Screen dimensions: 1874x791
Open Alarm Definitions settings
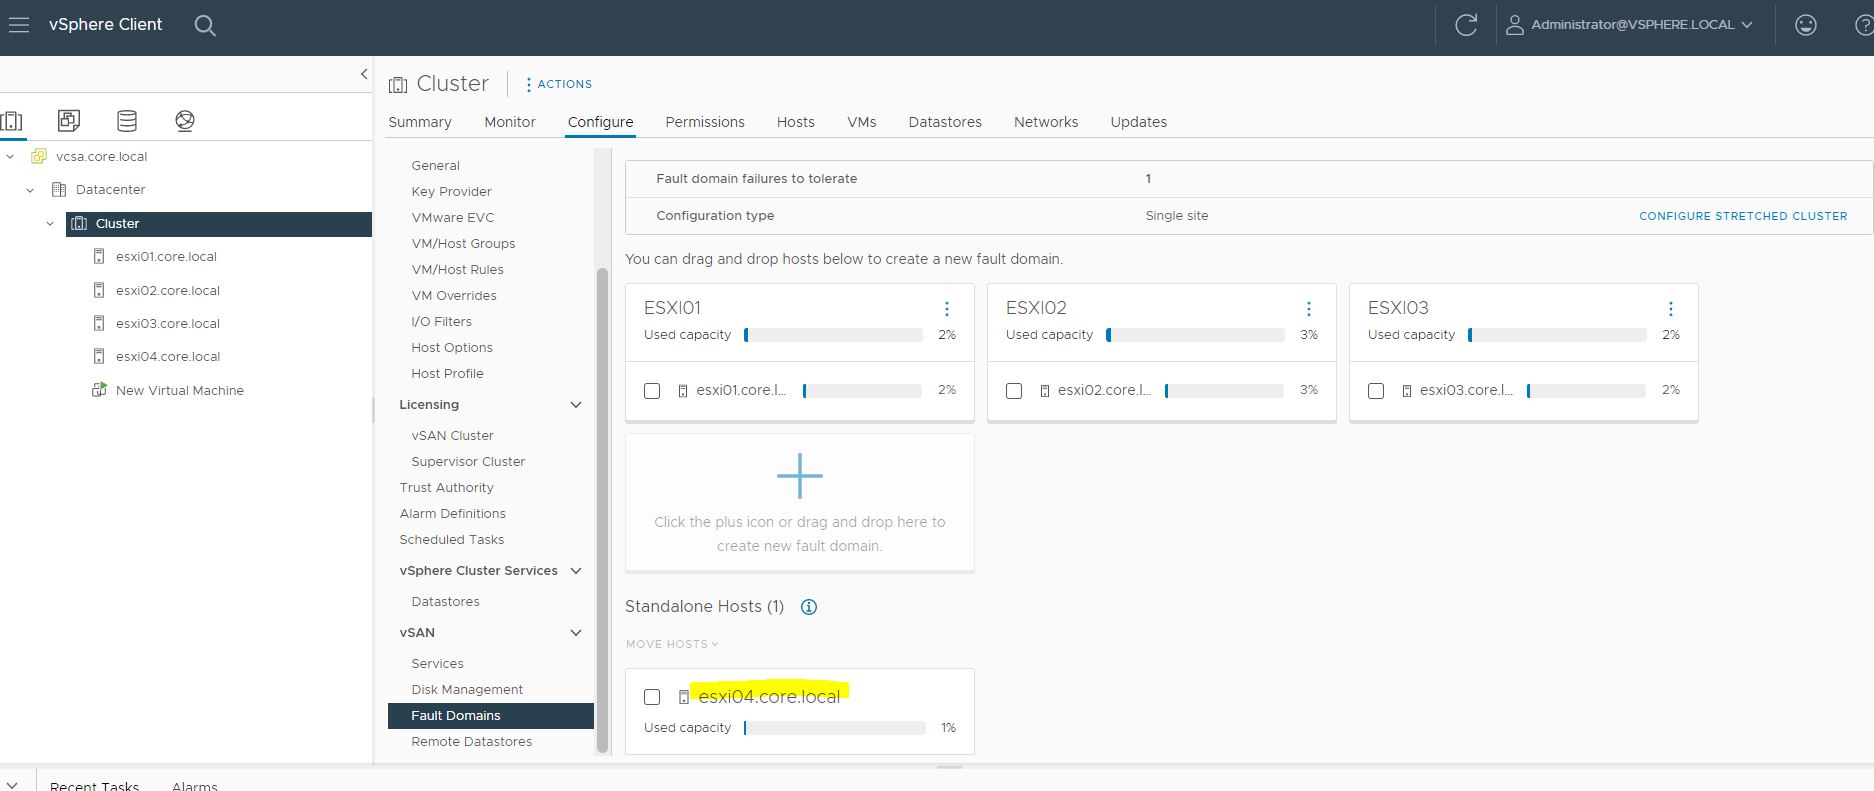point(453,514)
